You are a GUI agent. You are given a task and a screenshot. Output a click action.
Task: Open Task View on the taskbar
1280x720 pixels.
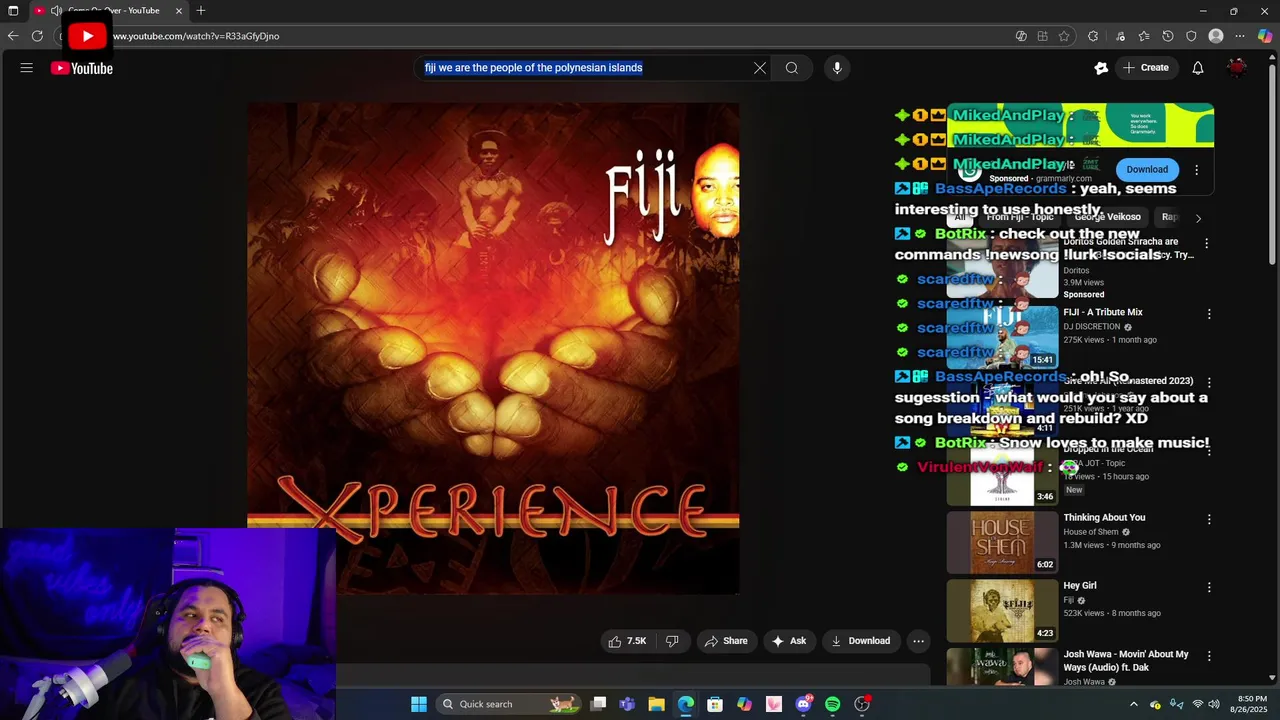[598, 704]
